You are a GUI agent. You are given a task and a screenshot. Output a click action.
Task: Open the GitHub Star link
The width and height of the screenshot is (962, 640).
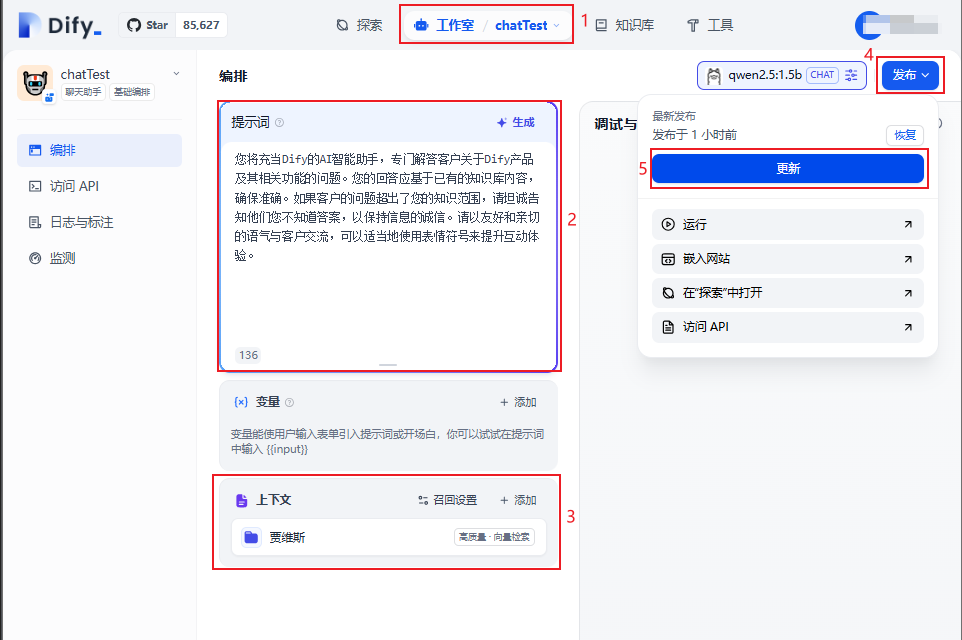(147, 25)
